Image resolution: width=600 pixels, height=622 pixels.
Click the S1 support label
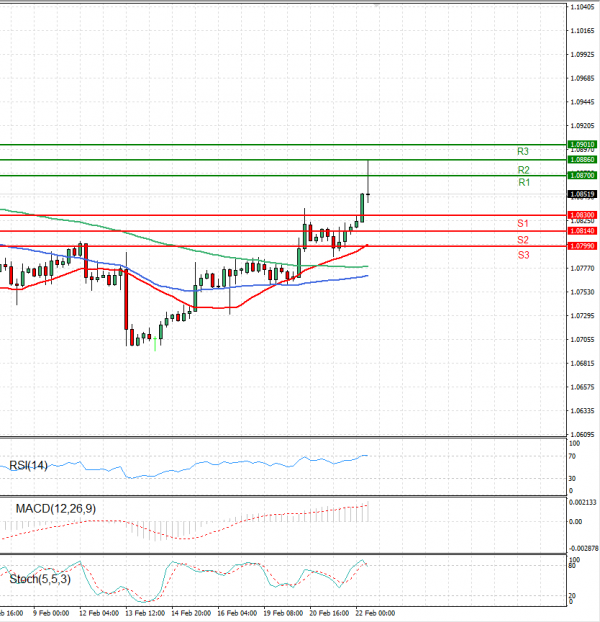click(x=523, y=223)
